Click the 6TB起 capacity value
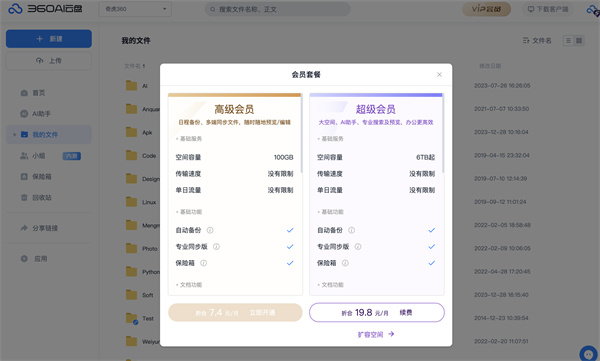Image resolution: width=600 pixels, height=361 pixels. tap(425, 157)
